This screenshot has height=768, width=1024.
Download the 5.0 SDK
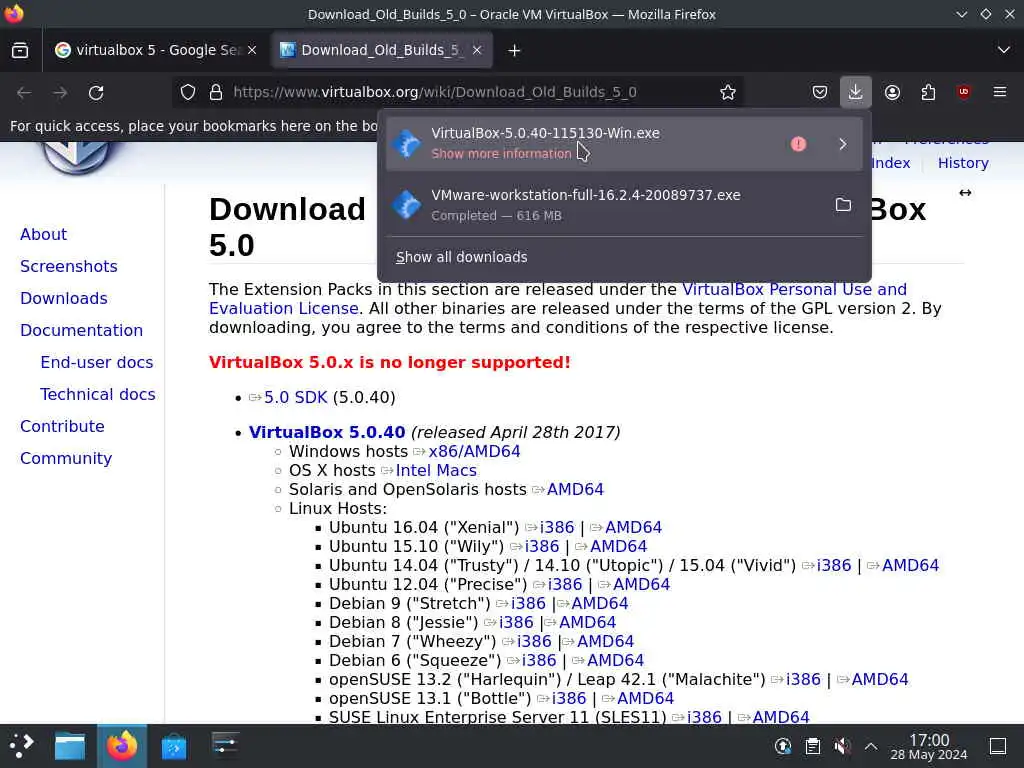(295, 398)
